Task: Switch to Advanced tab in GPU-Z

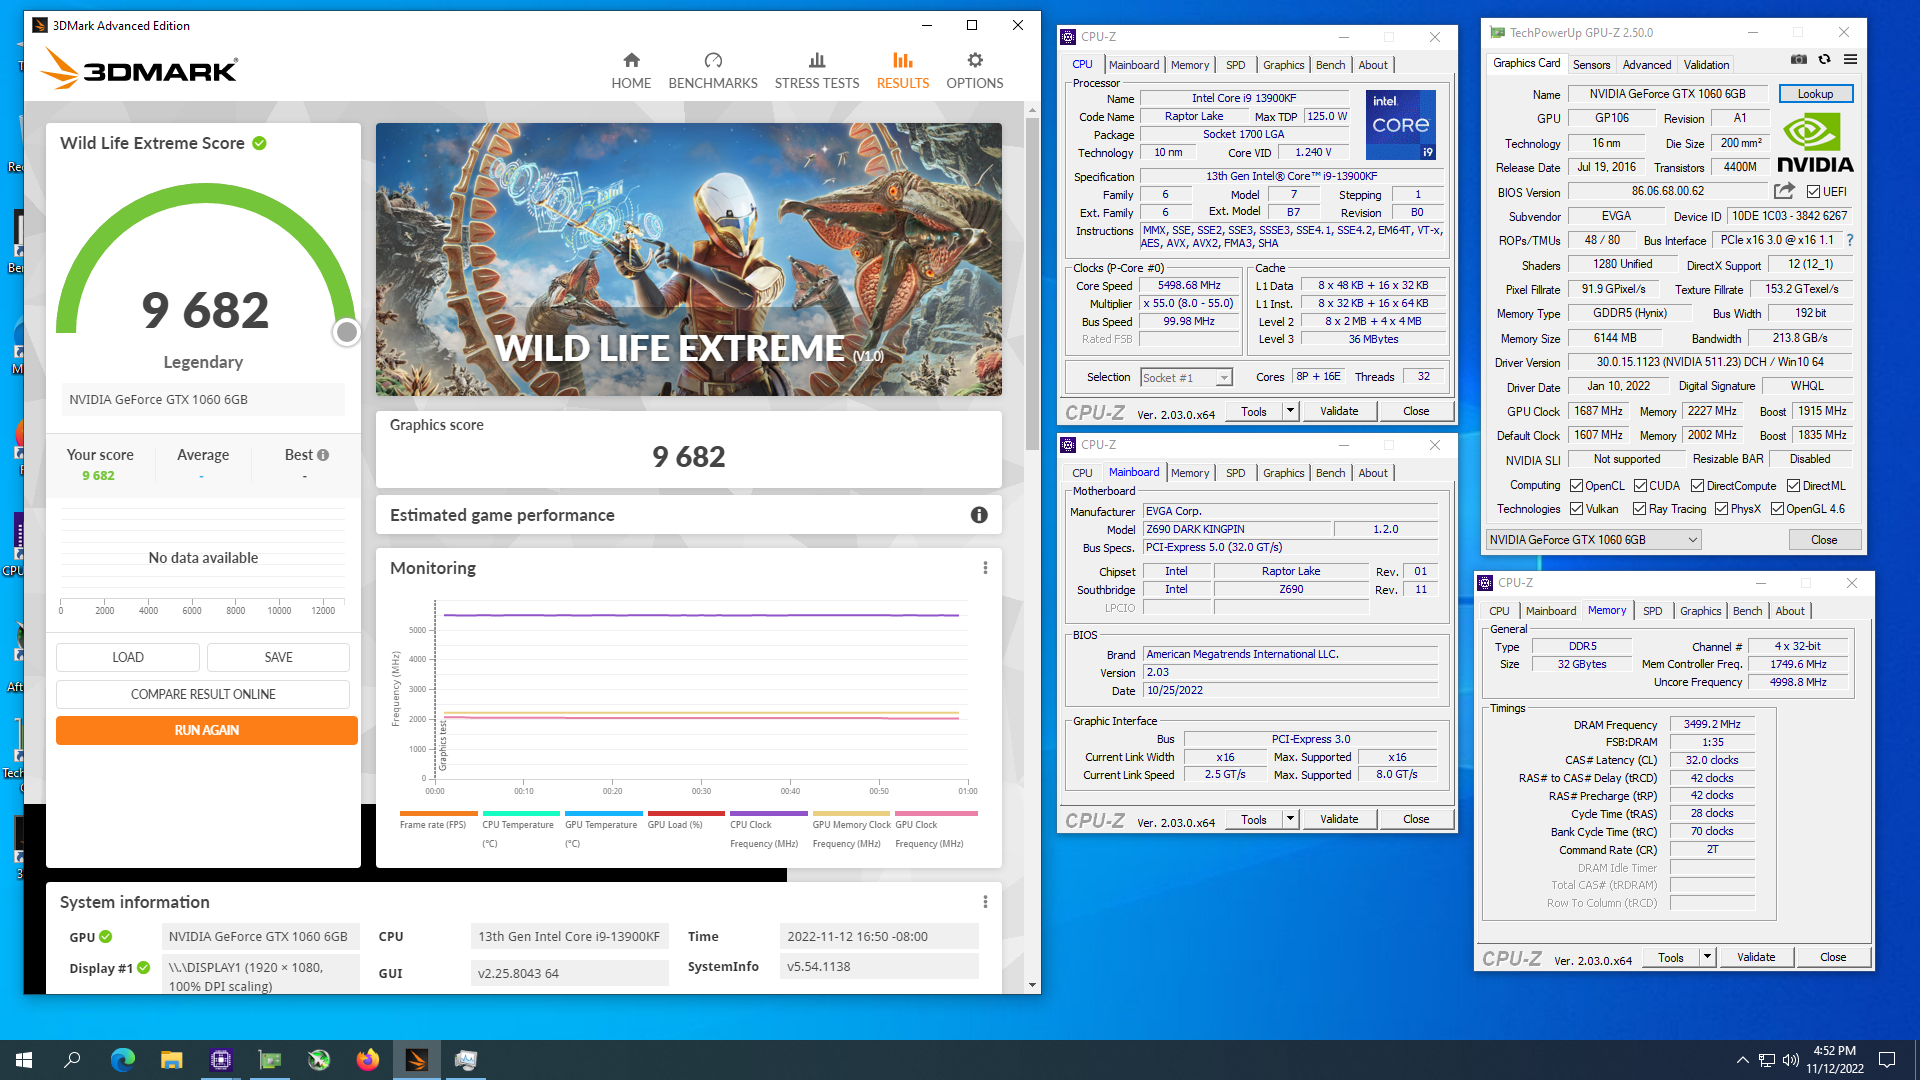Action: (1646, 65)
